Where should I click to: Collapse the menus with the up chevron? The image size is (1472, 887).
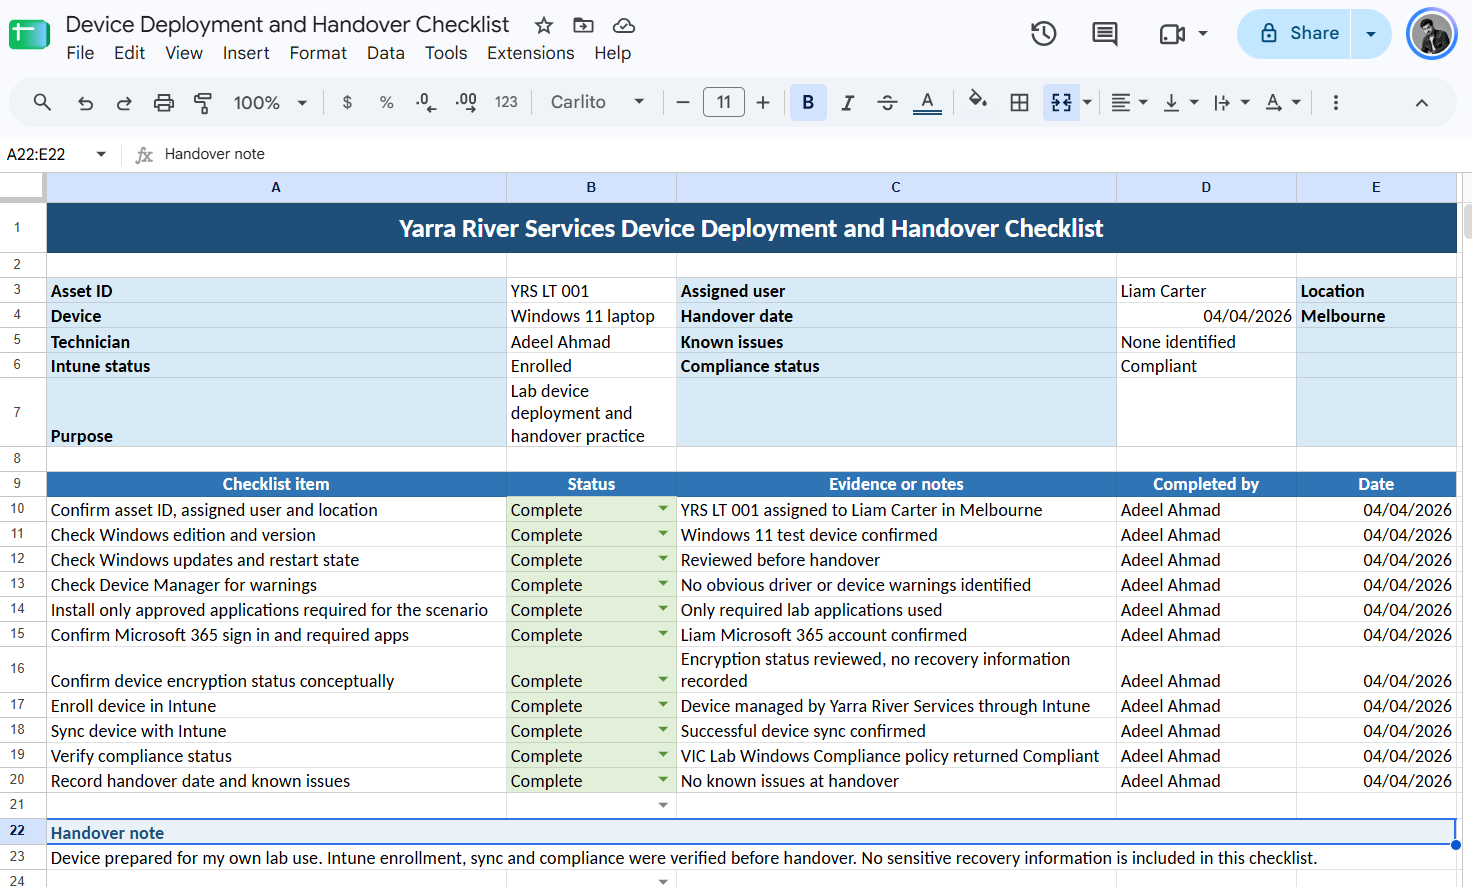pyautogui.click(x=1421, y=102)
